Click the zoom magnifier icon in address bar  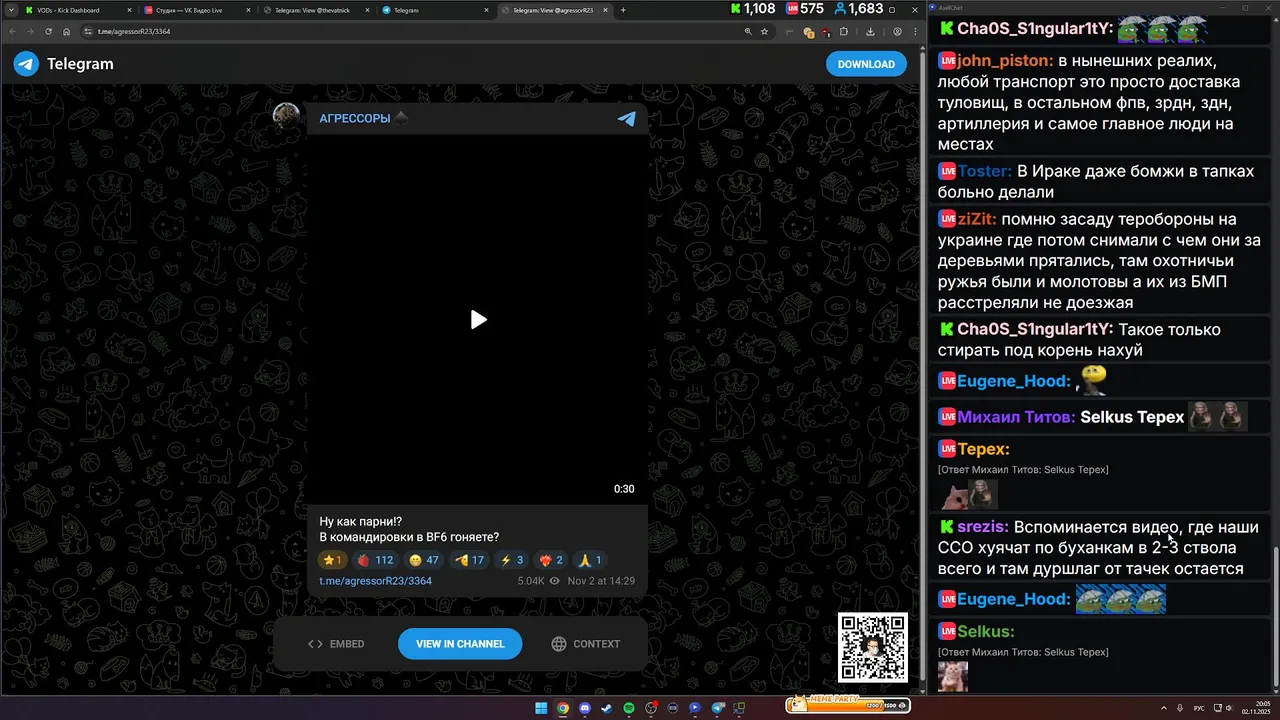(748, 31)
